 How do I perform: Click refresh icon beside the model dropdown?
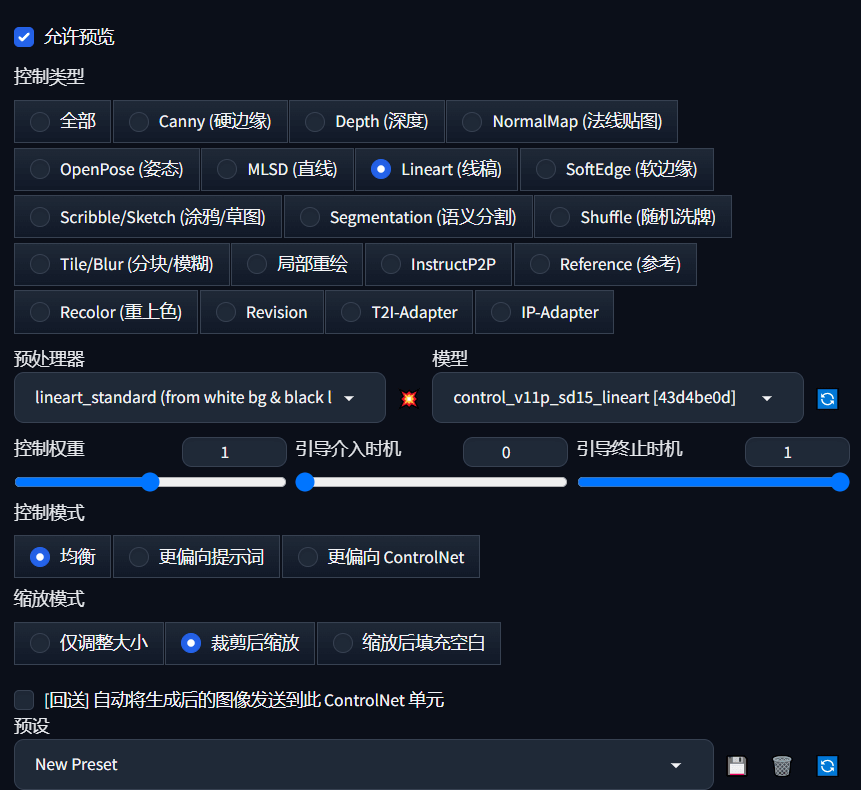tap(827, 398)
